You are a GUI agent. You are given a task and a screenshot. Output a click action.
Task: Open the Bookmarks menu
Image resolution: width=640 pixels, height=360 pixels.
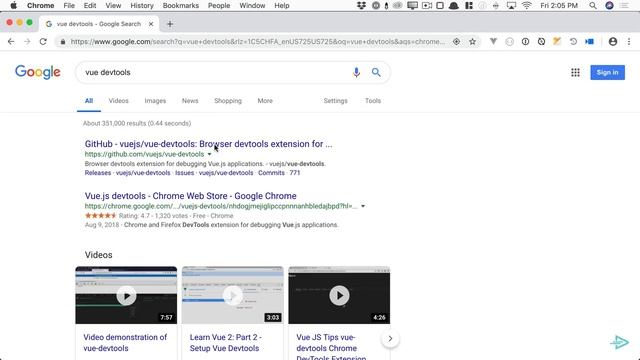pos(180,6)
